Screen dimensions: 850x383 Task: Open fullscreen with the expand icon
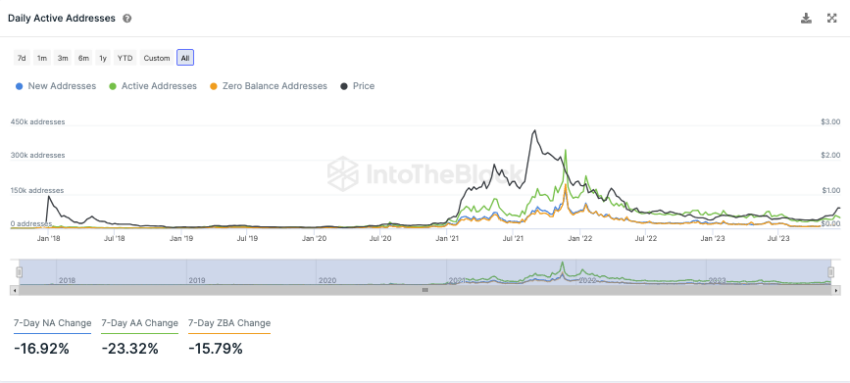coord(832,18)
